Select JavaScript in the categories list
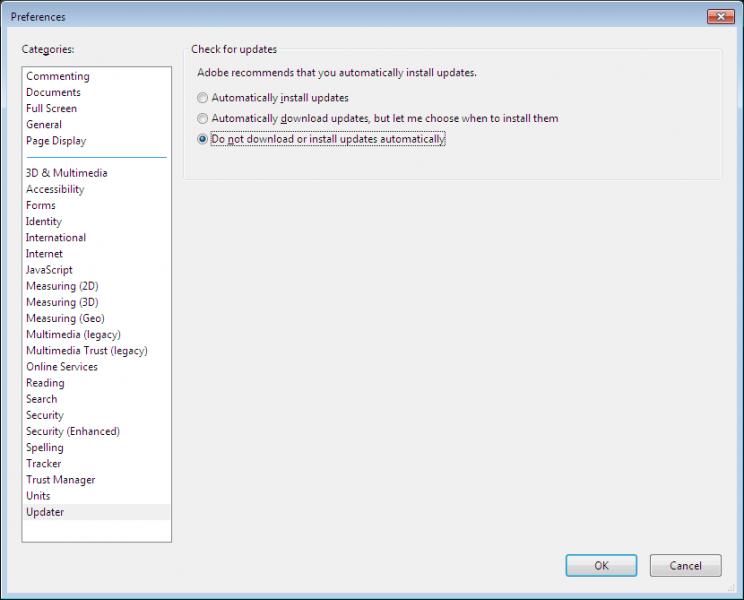 49,270
